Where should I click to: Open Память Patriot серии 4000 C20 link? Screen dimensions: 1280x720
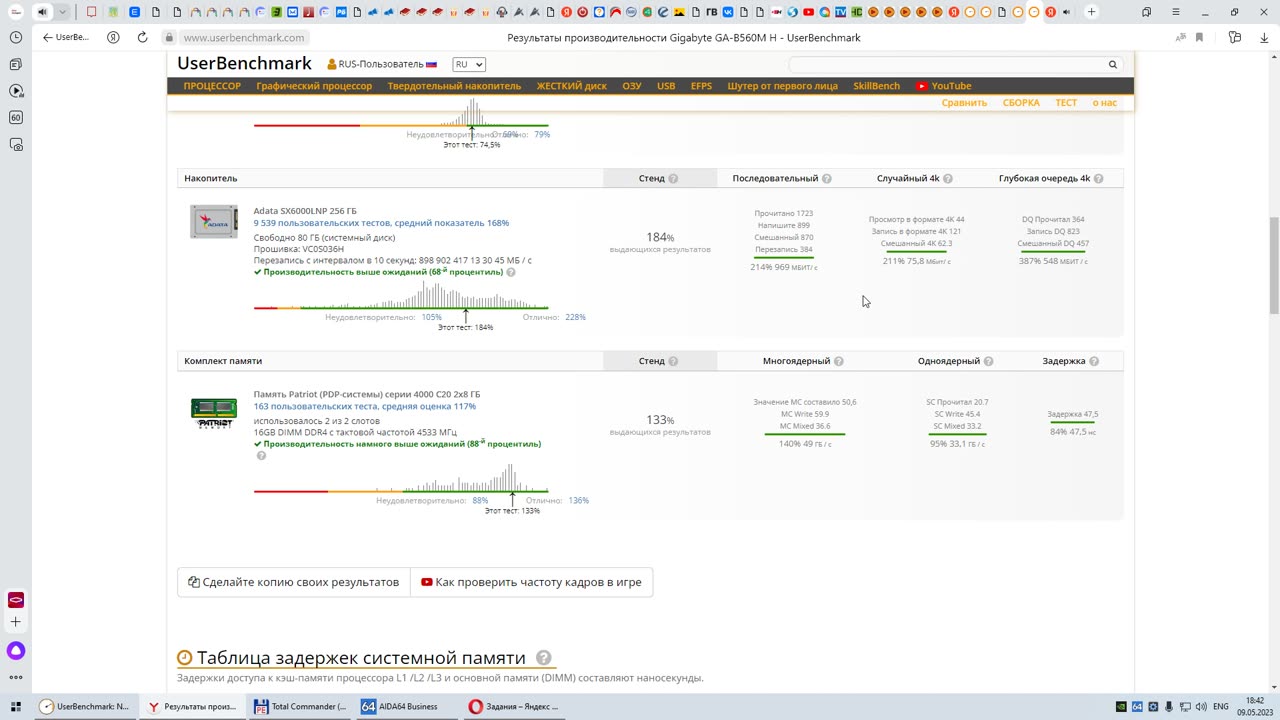point(367,394)
